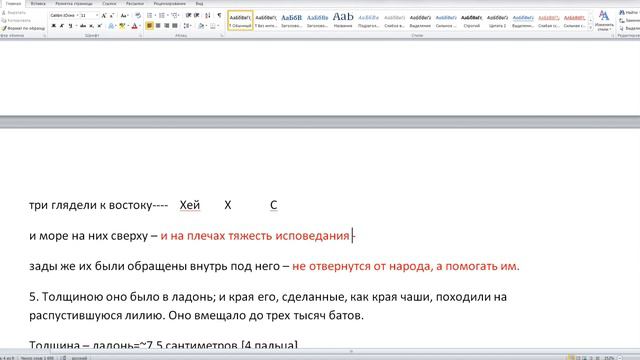Click zoom percentage in status bar
This screenshot has width=640, height=360.
609,358
